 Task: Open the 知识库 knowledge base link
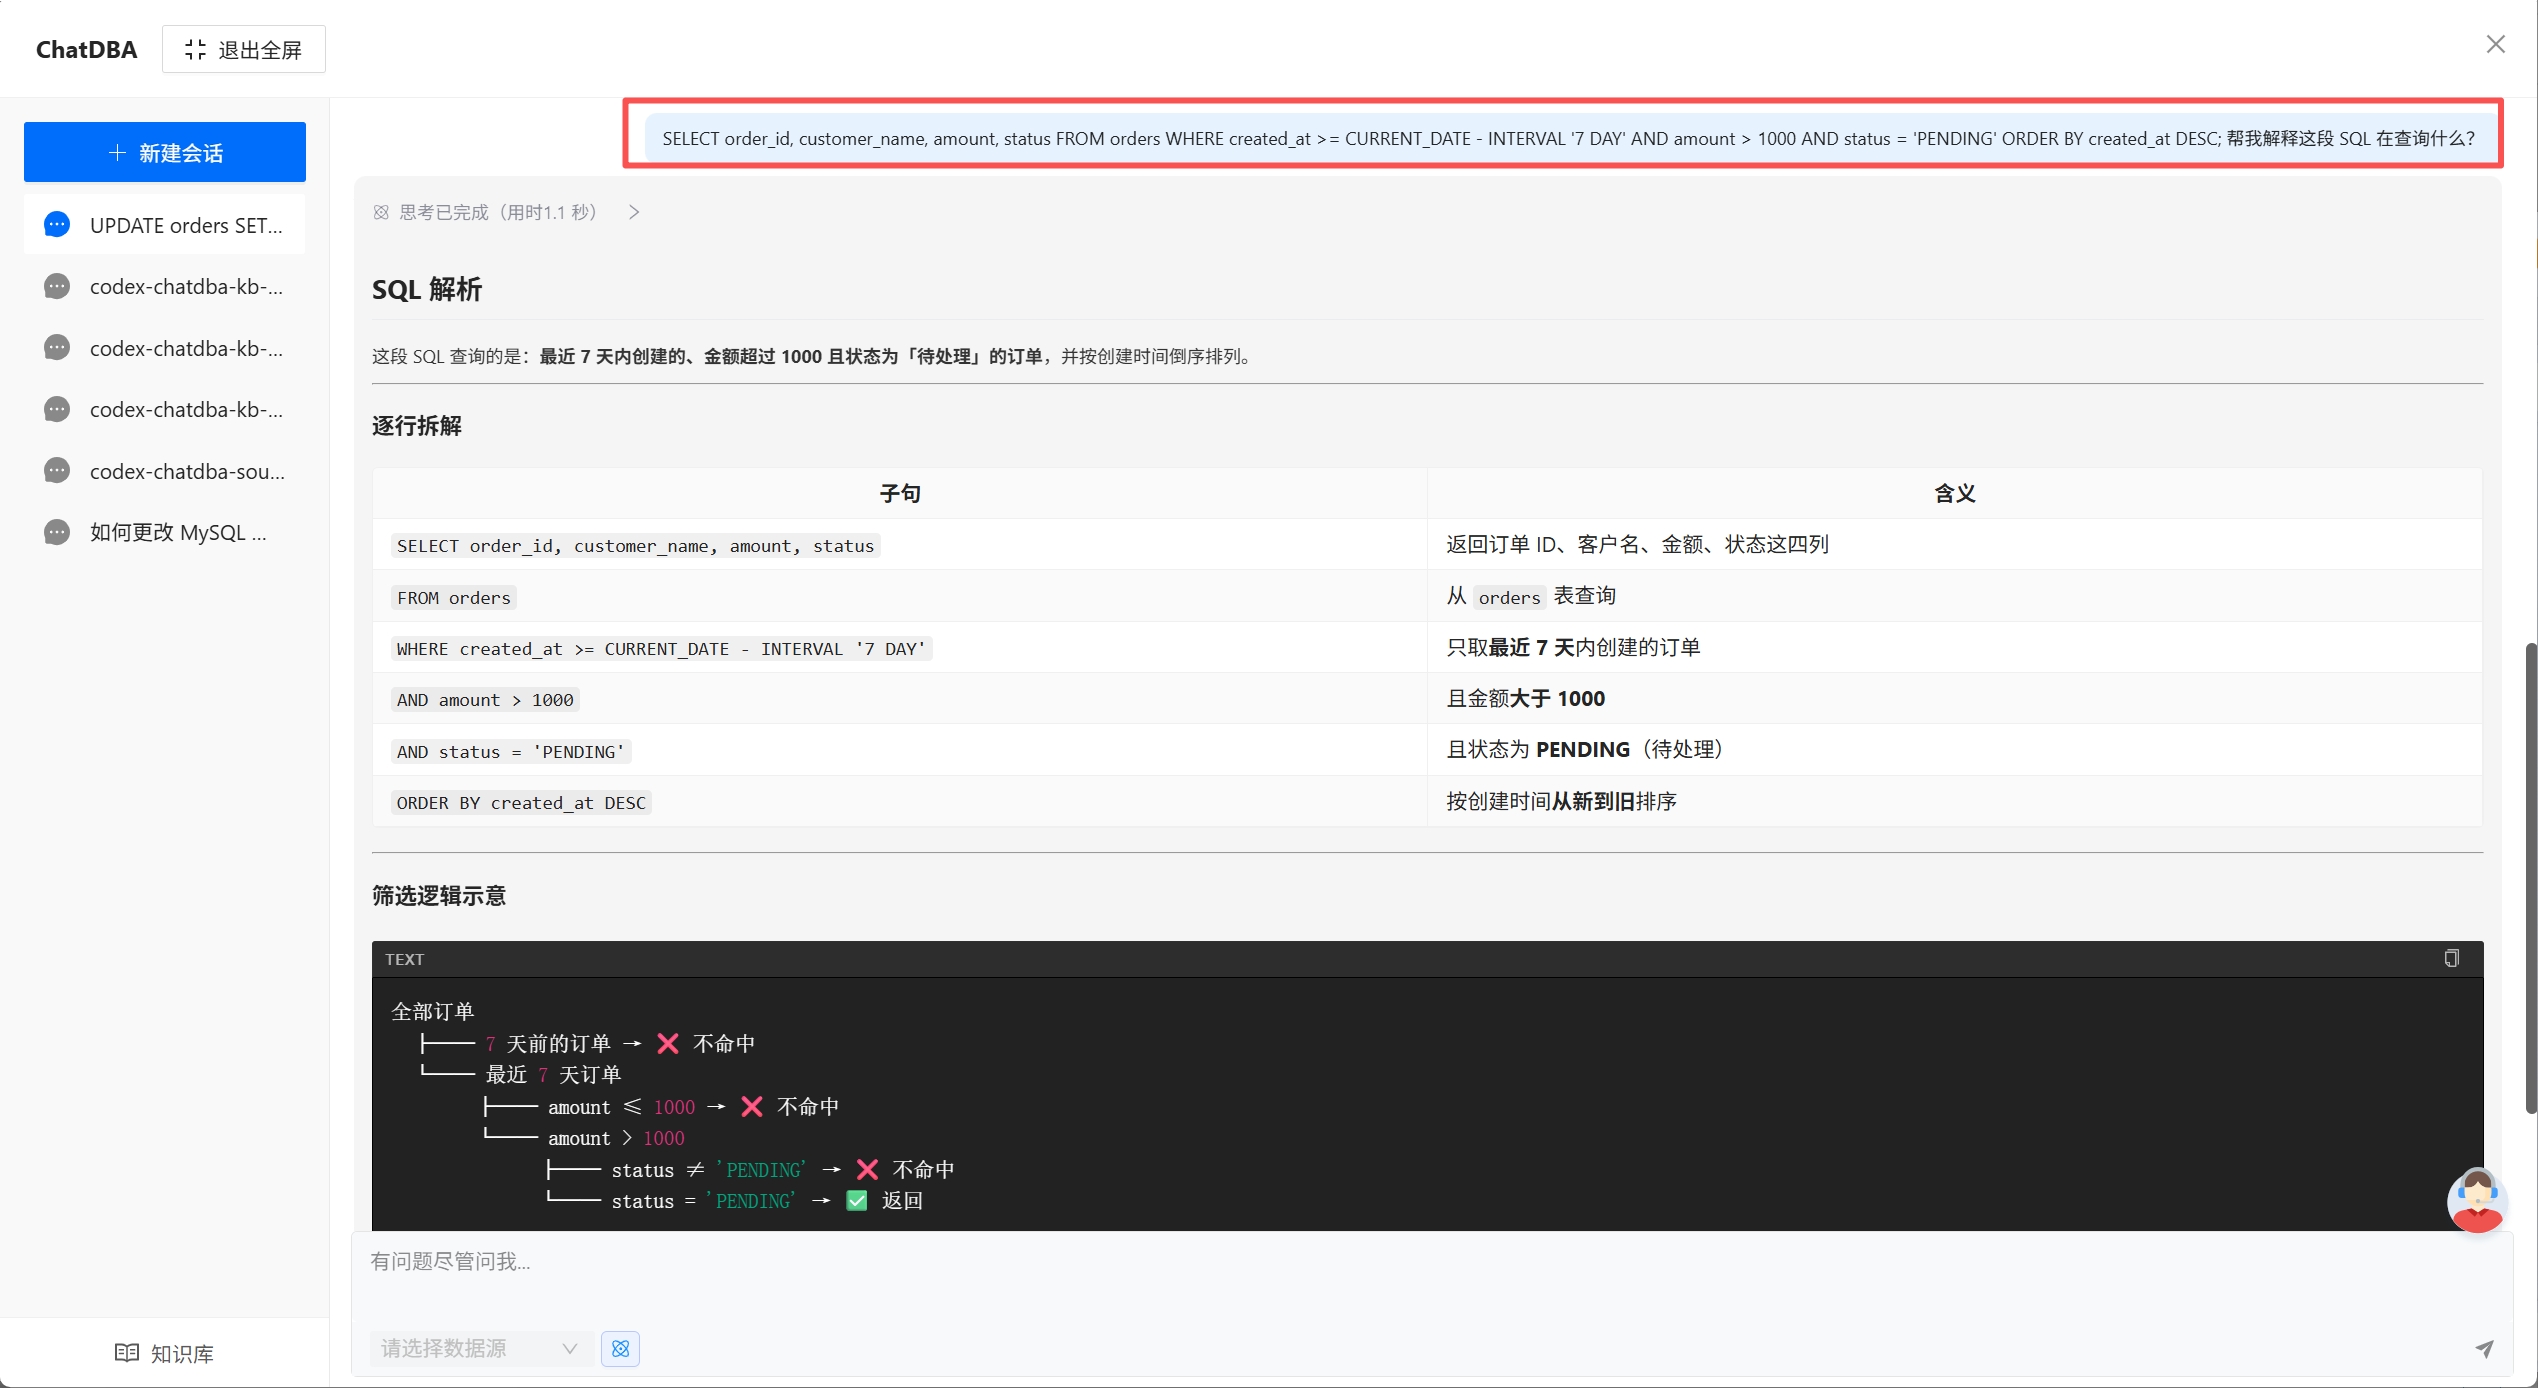point(165,1353)
